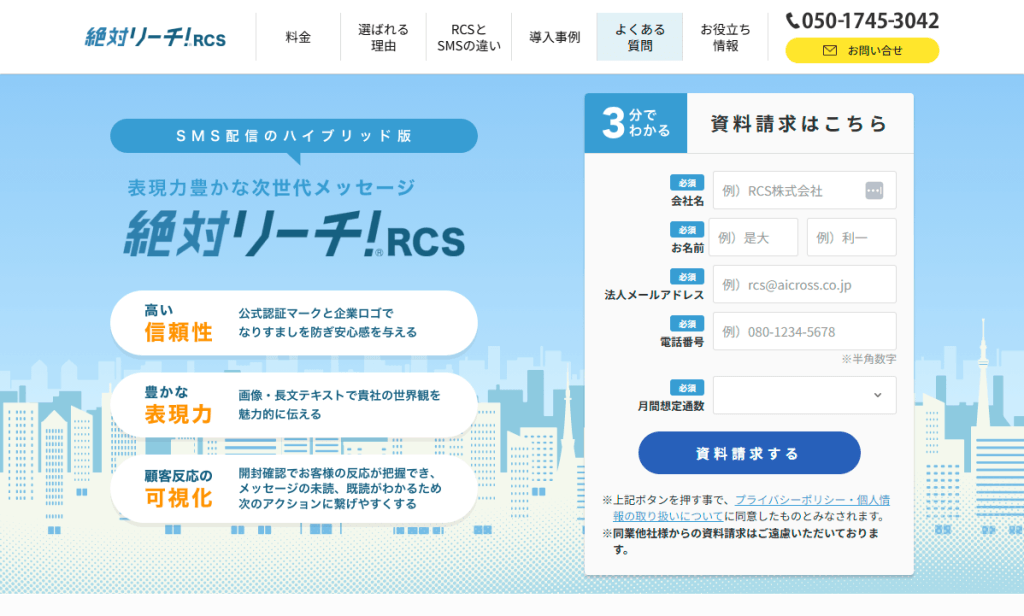Click the 絶対リーチ! RCS header logo
1024x616 pixels.
click(155, 37)
